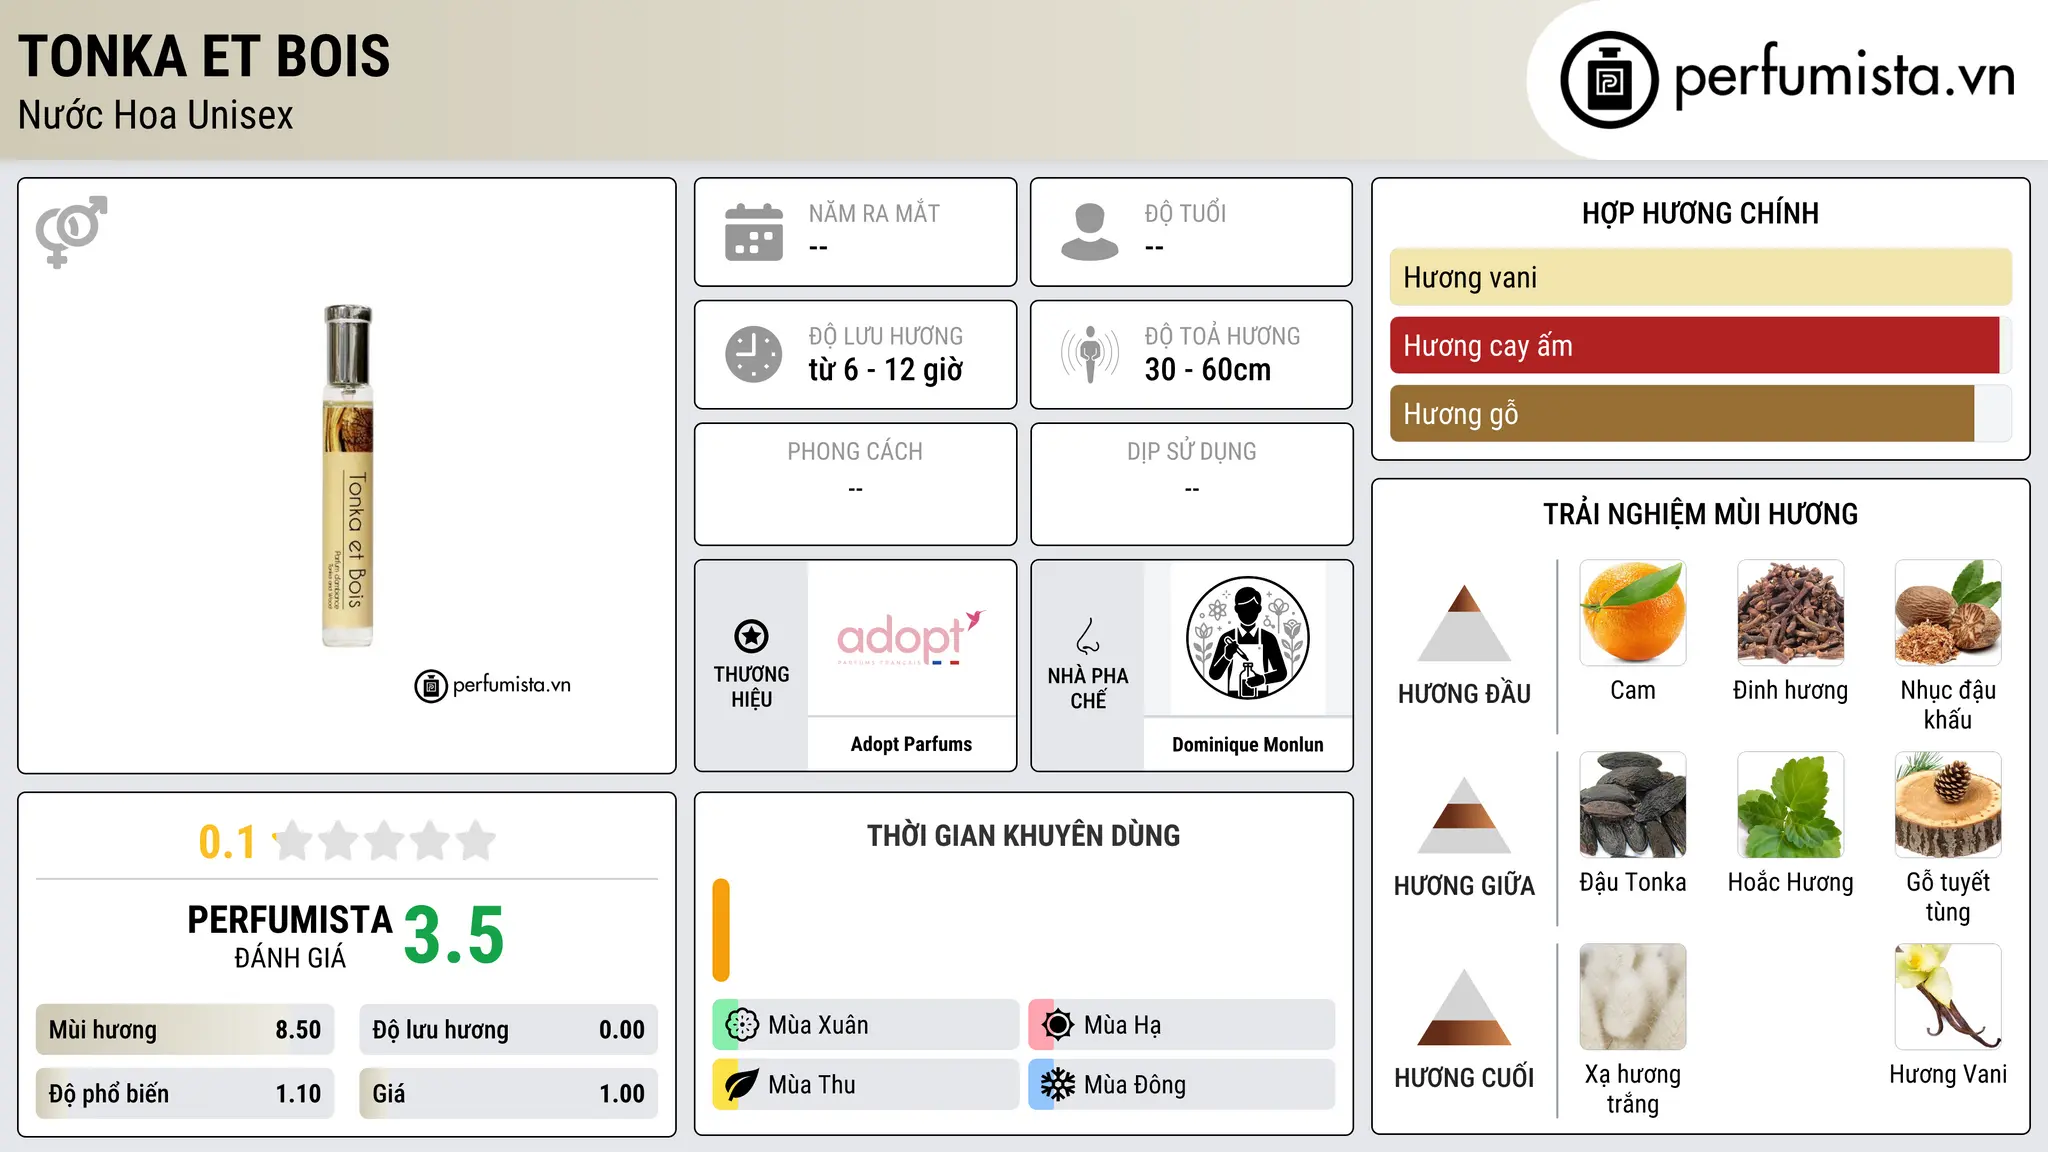Click the perfumer illustration above Dominique Monlun
Image resolution: width=2048 pixels, height=1152 pixels.
pos(1247,638)
